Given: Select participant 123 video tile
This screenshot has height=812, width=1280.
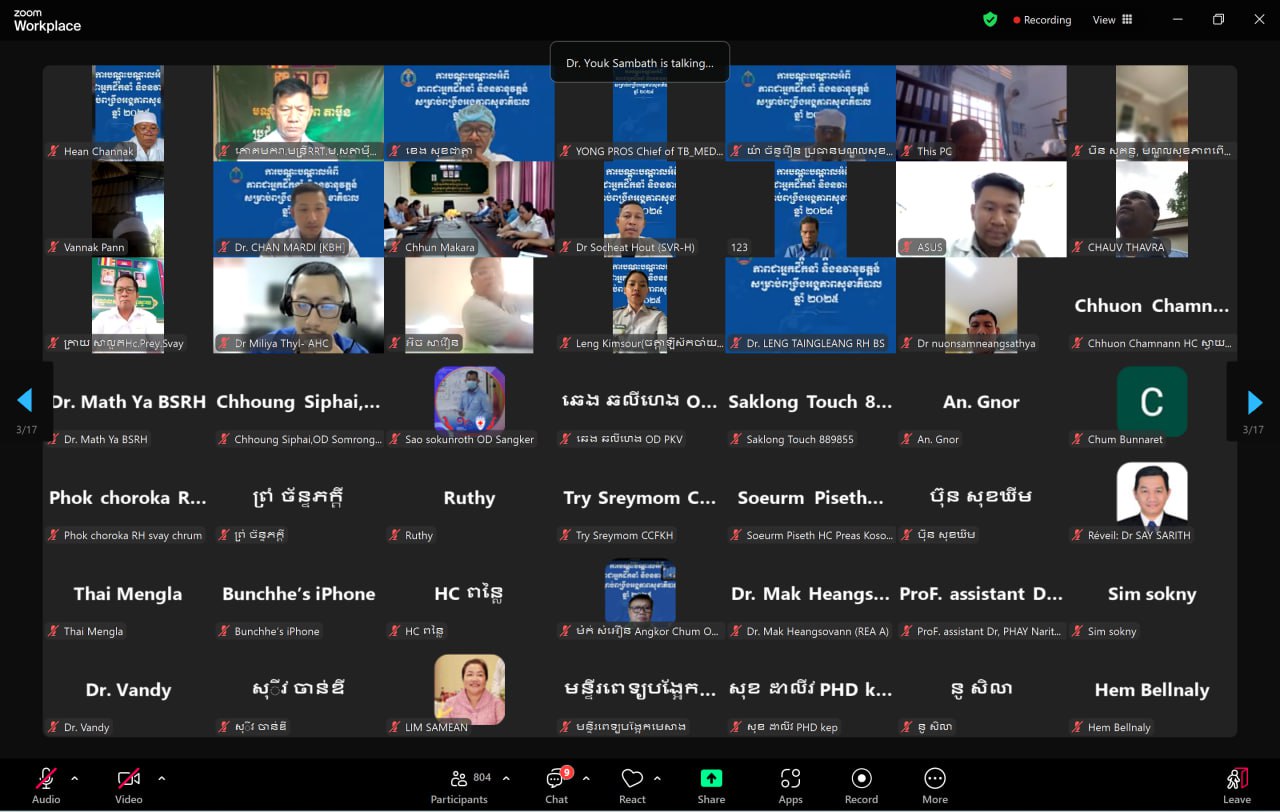Looking at the screenshot, I should [811, 209].
